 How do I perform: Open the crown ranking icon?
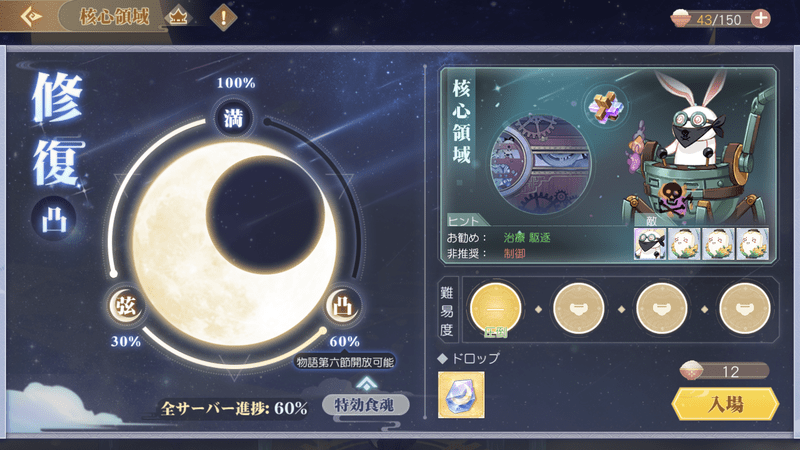(178, 17)
